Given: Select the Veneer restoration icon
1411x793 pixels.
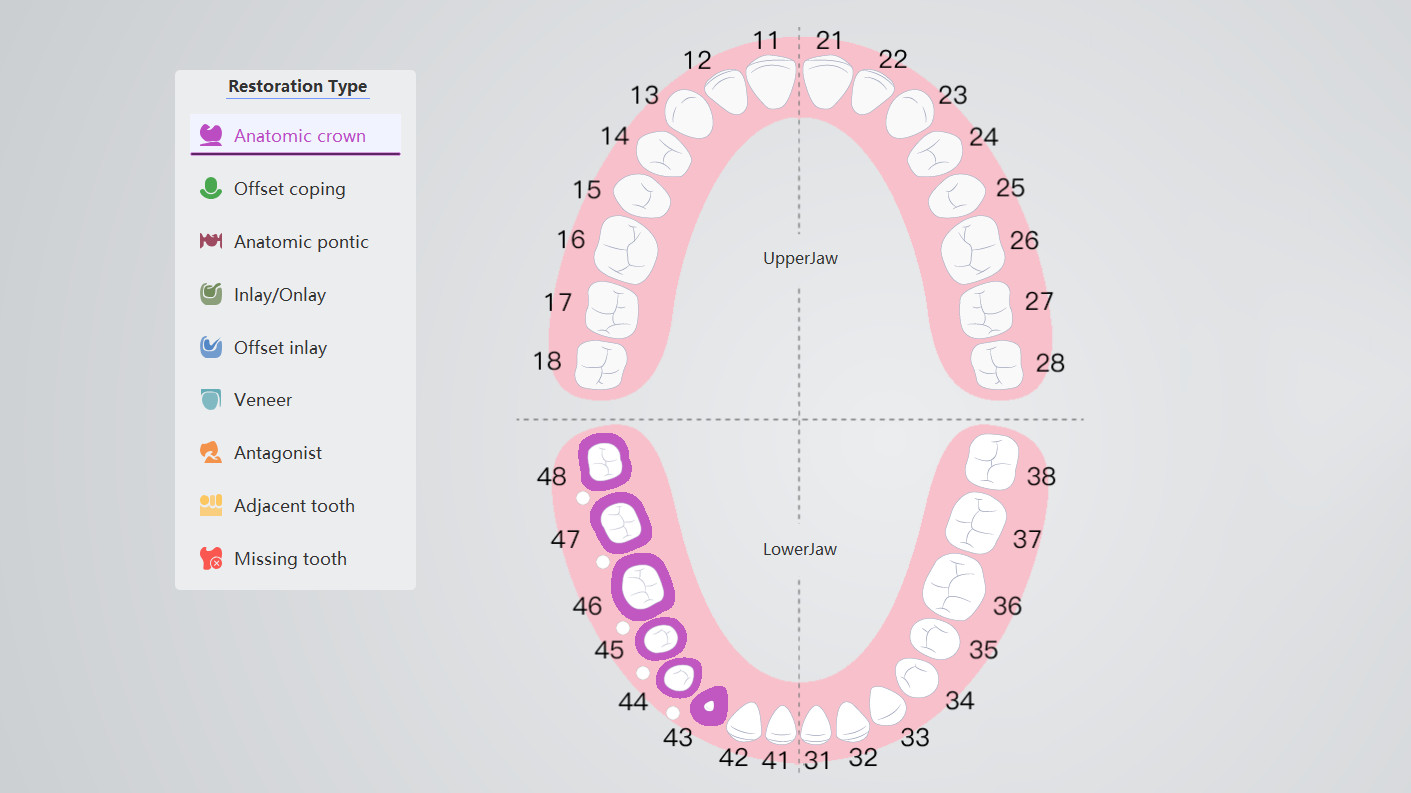Looking at the screenshot, I should tap(210, 399).
